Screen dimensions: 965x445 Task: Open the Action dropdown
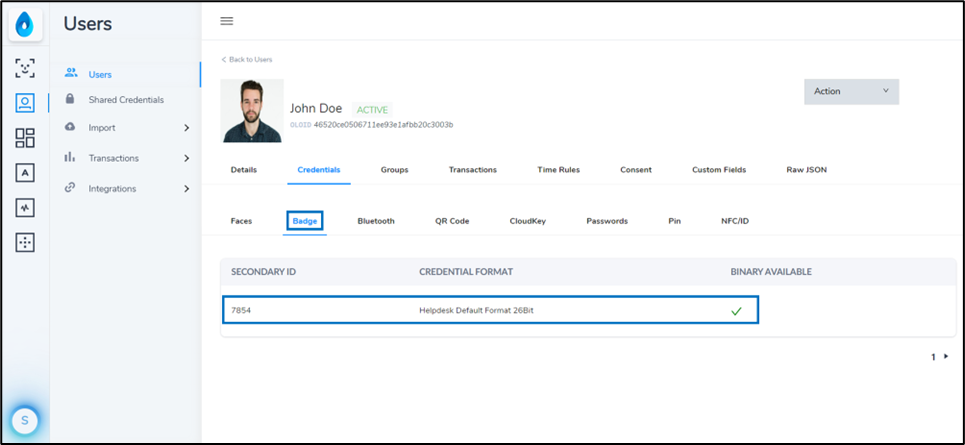[x=851, y=91]
